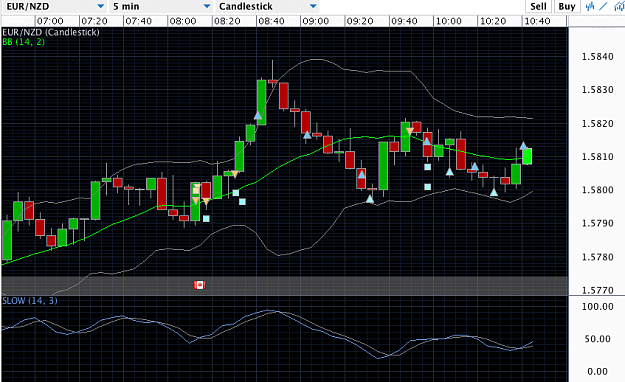Click the 10:40 time axis label
625x382 pixels.
click(x=537, y=21)
